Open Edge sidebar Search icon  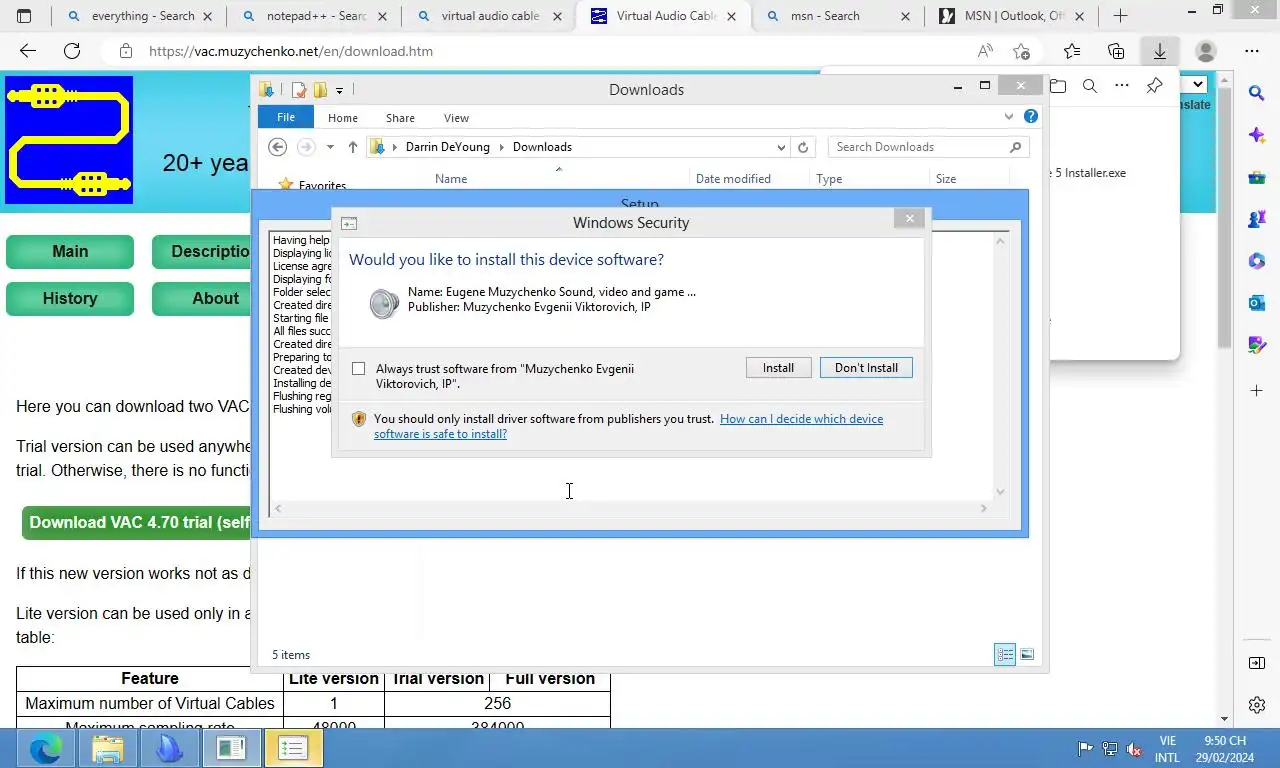[1257, 93]
